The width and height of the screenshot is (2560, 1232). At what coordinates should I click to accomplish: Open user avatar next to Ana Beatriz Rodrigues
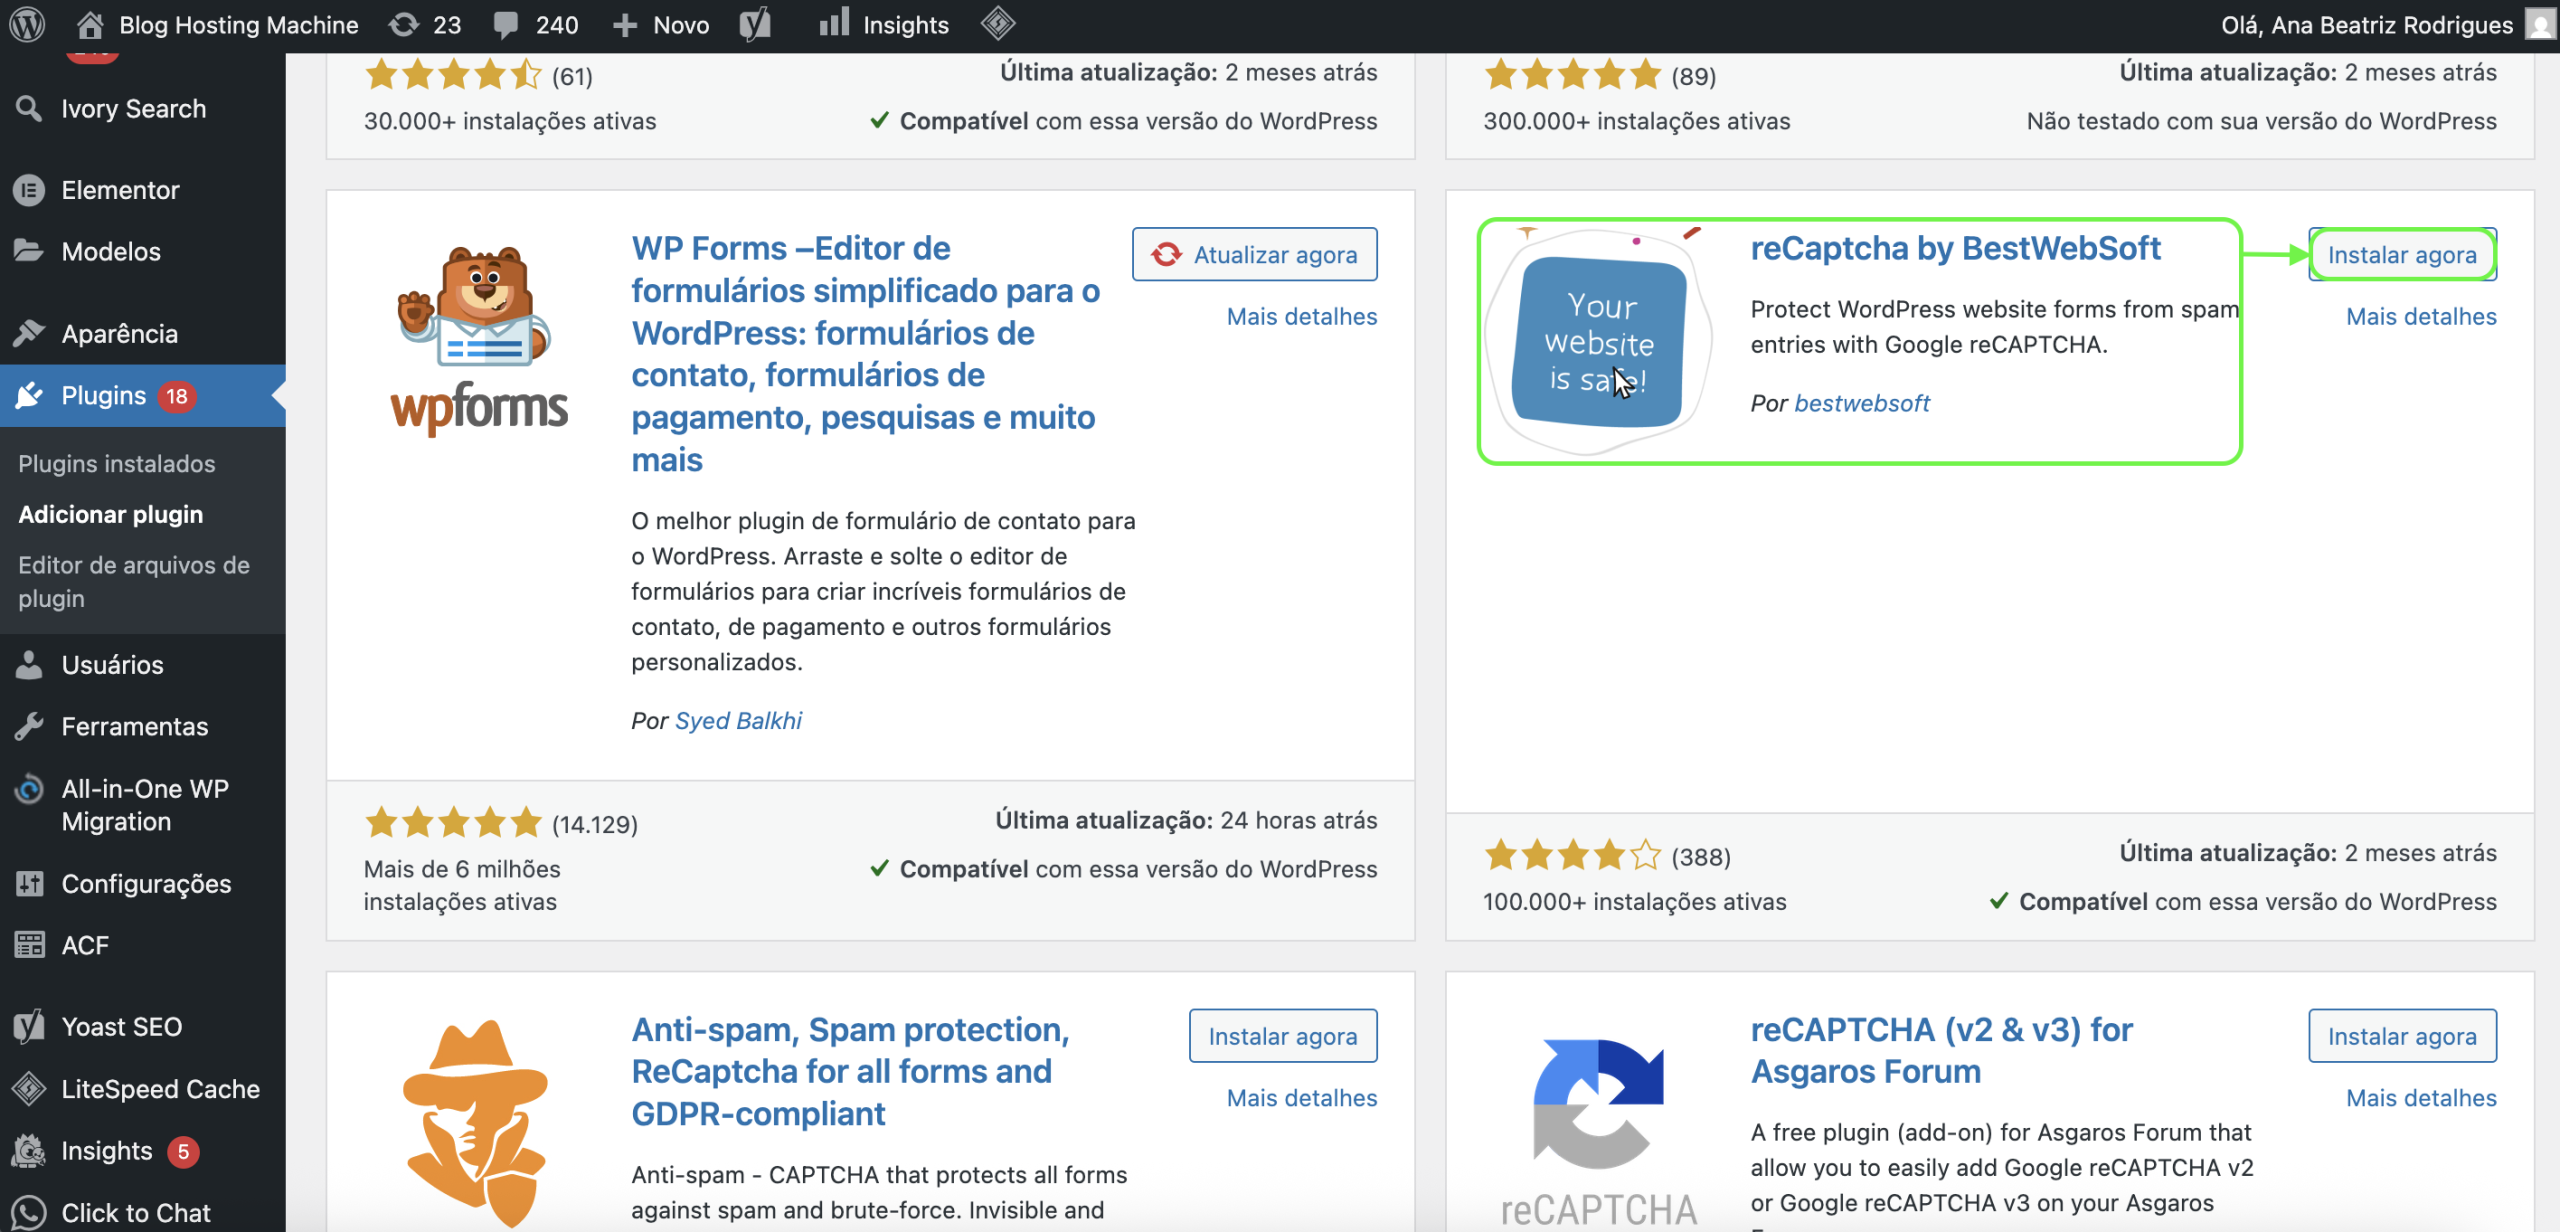tap(2539, 24)
